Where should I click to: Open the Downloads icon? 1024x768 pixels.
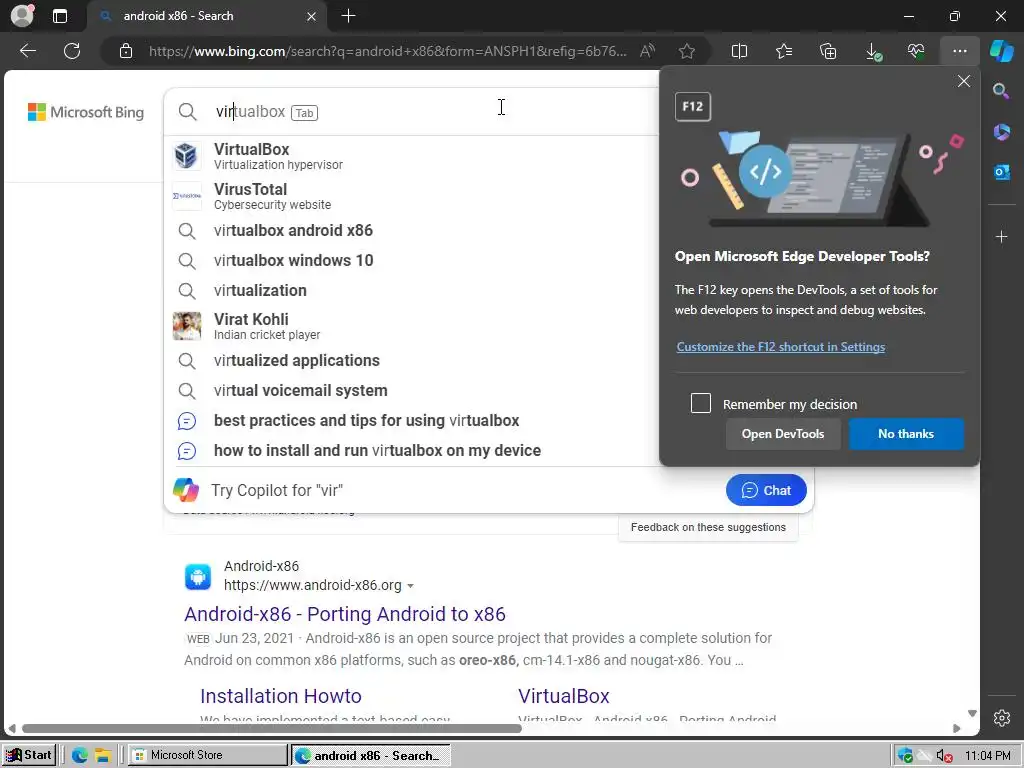click(873, 52)
